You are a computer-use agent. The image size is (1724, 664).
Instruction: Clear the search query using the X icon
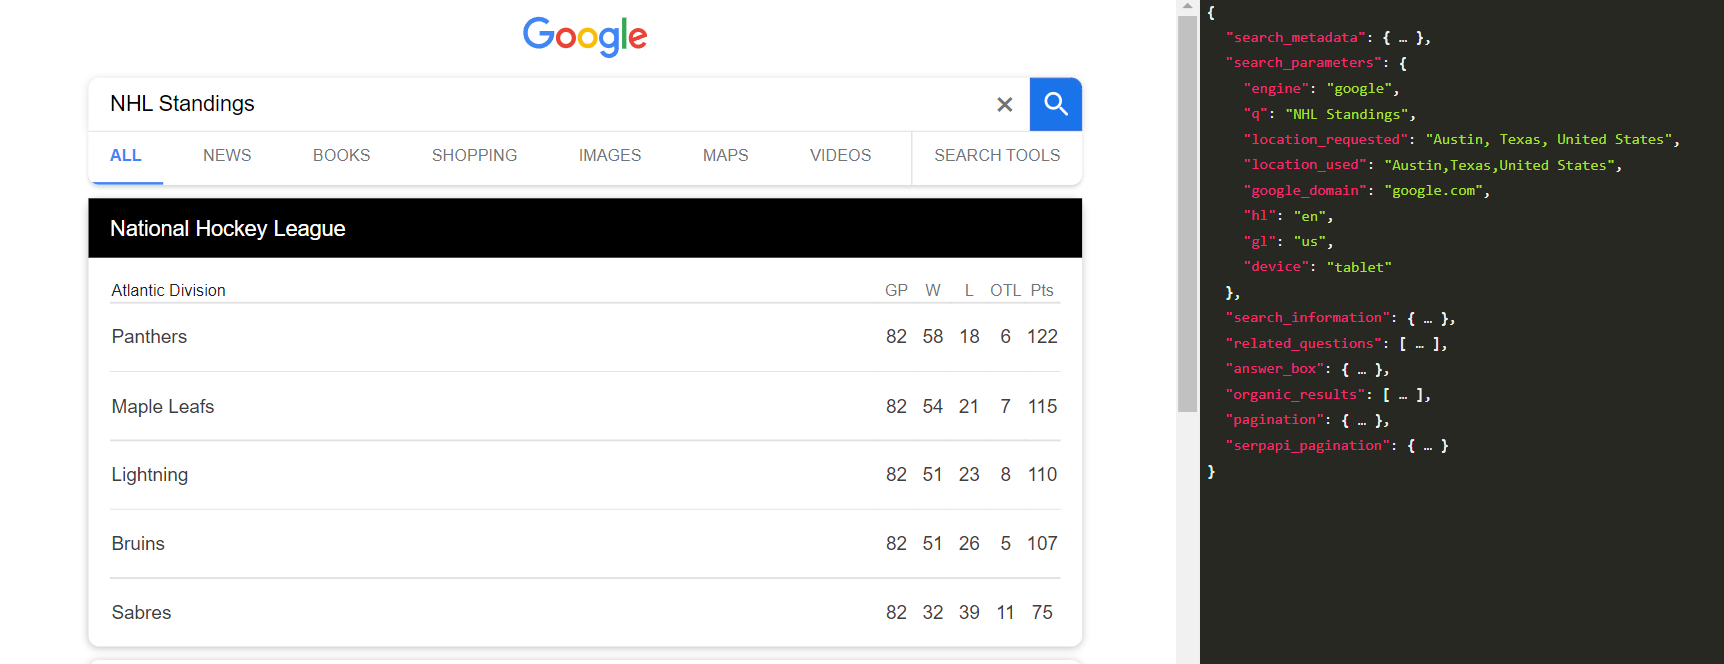pos(1004,104)
